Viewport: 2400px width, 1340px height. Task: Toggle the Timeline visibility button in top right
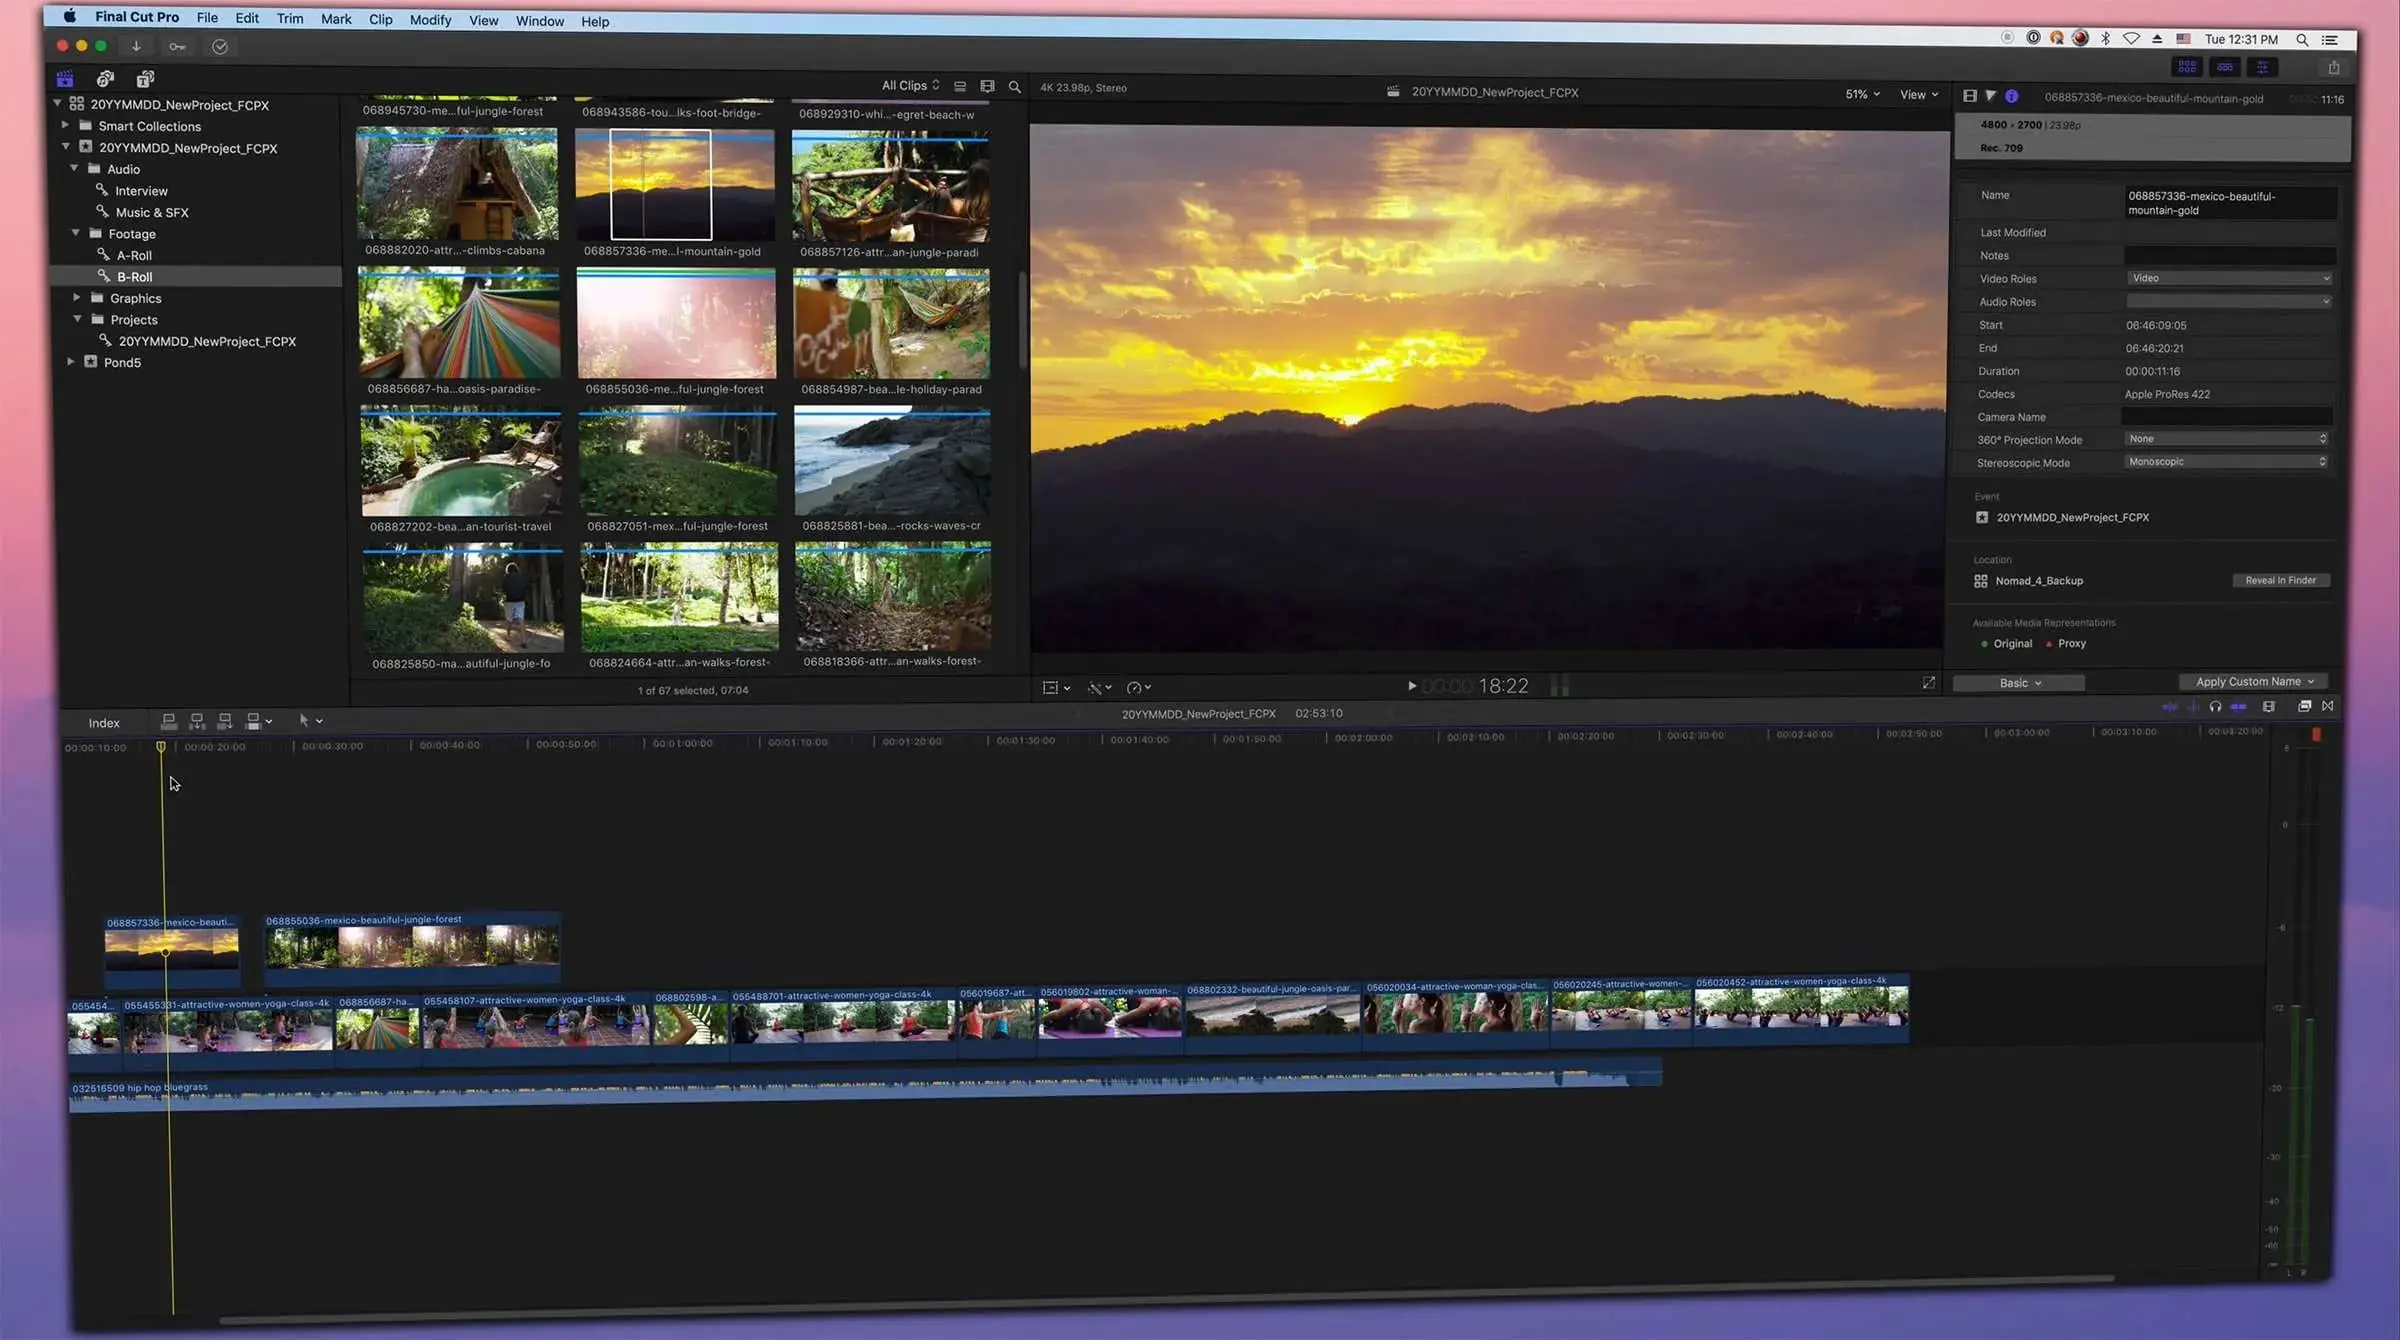point(2225,67)
